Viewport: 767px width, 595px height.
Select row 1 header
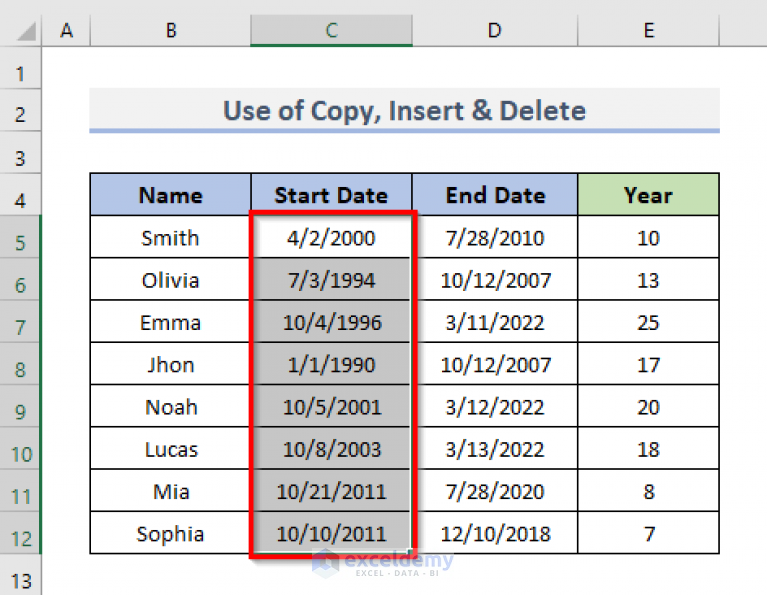click(x=20, y=69)
